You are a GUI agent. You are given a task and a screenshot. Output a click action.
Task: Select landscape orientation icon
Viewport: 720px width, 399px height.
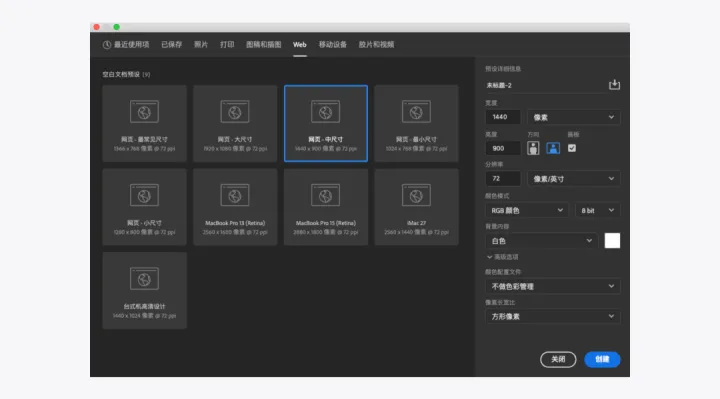(x=553, y=148)
